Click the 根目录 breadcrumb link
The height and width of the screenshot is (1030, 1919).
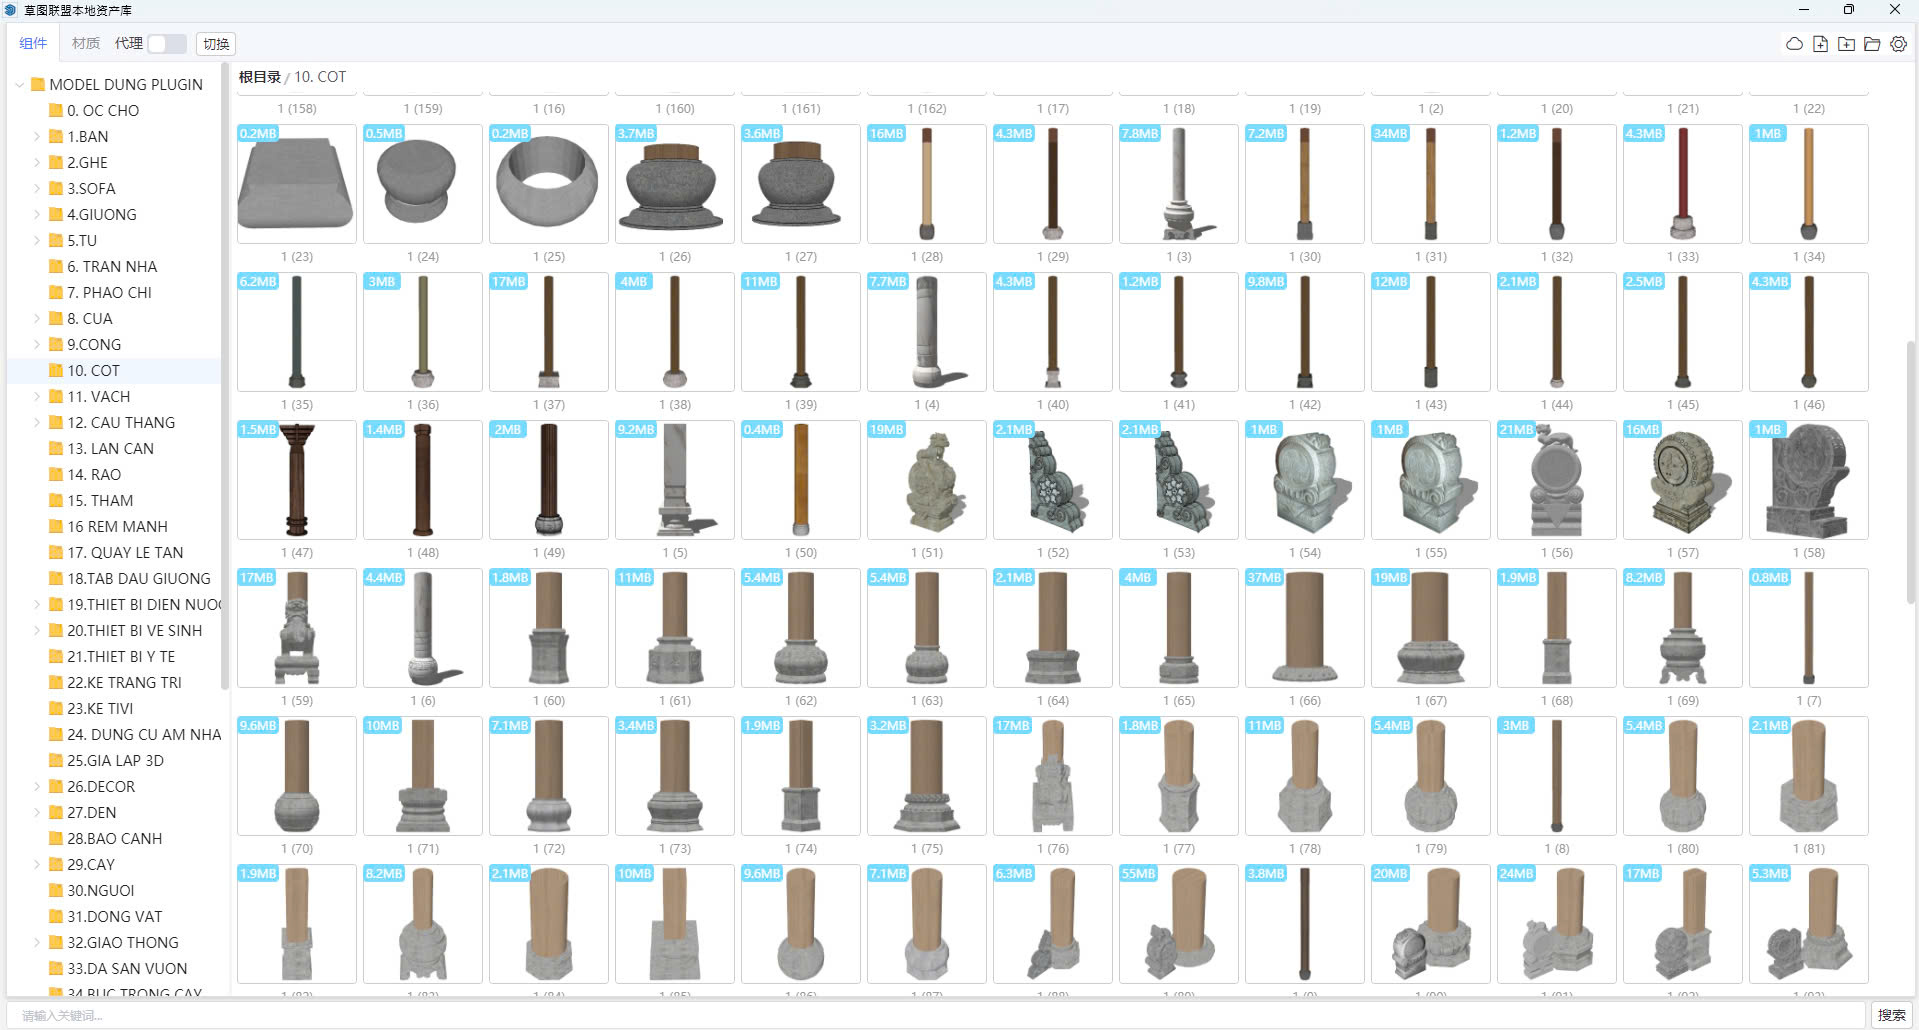(259, 77)
